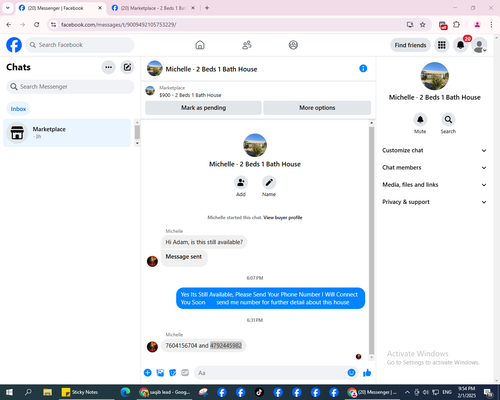500x400 pixels.
Task: Reload the page
Action: (37, 24)
